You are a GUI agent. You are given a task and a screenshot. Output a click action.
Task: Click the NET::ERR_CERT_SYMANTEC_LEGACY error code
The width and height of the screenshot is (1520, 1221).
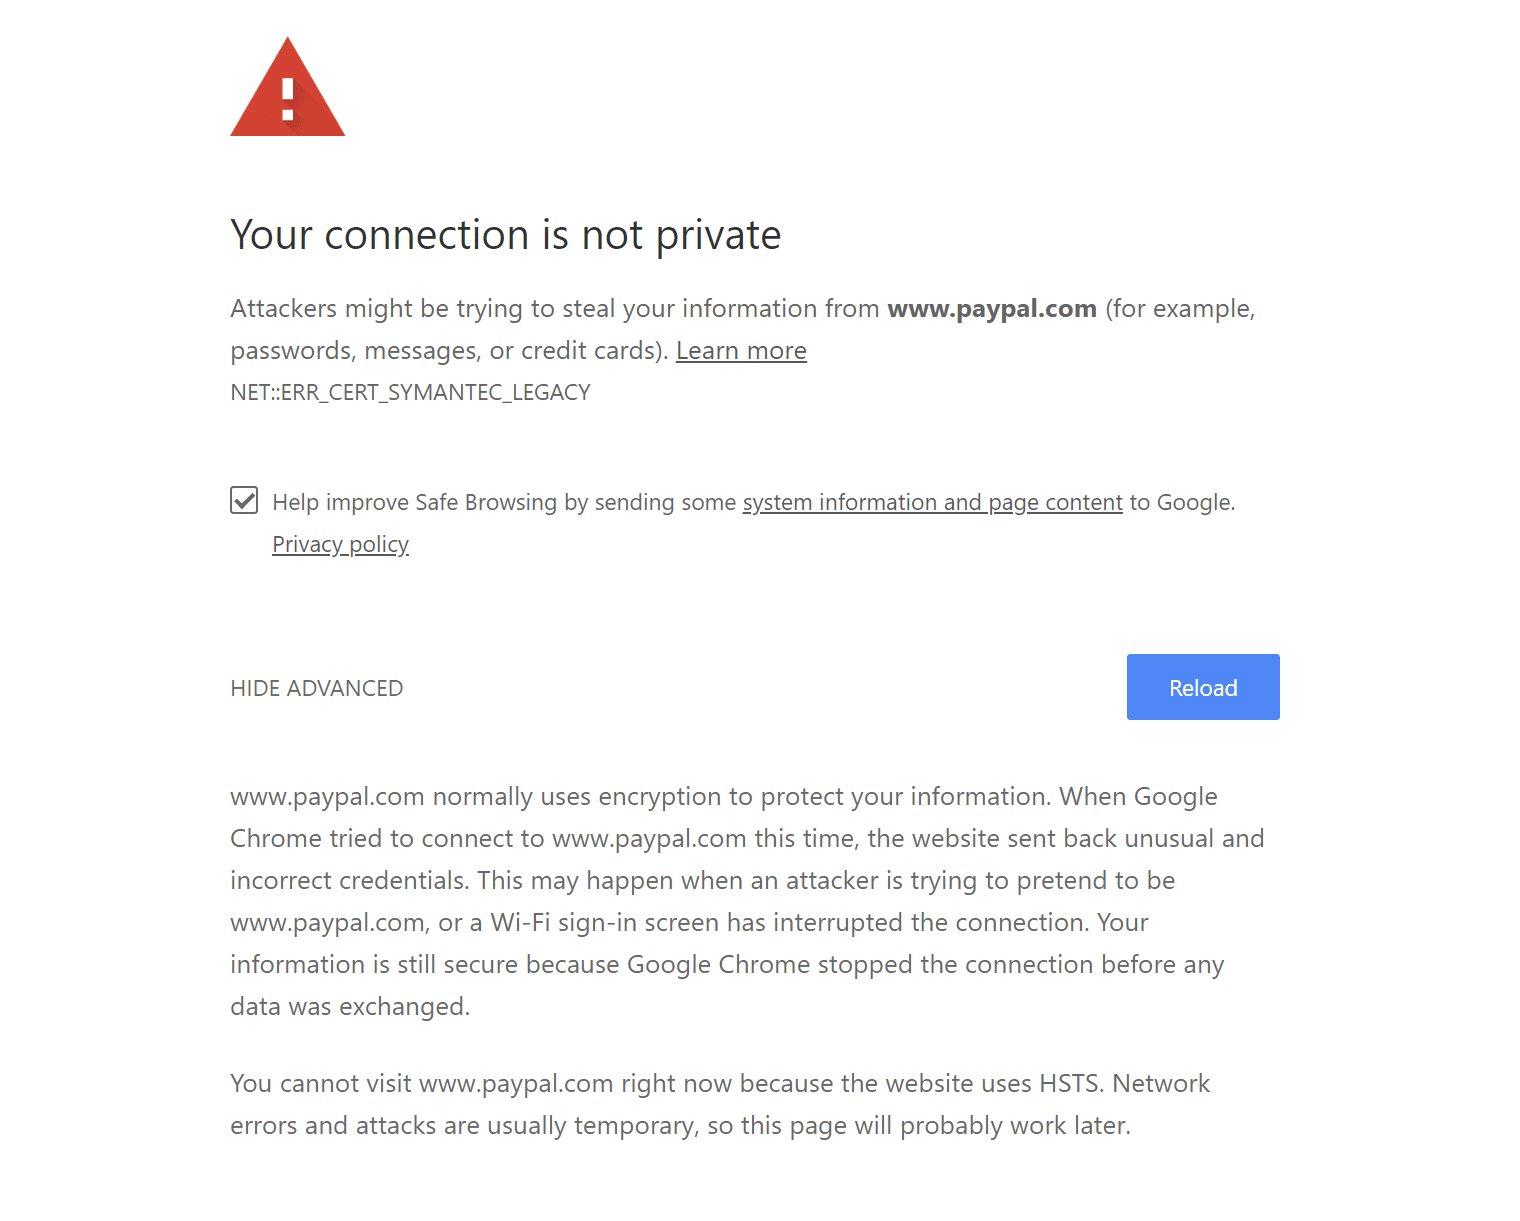[x=410, y=392]
